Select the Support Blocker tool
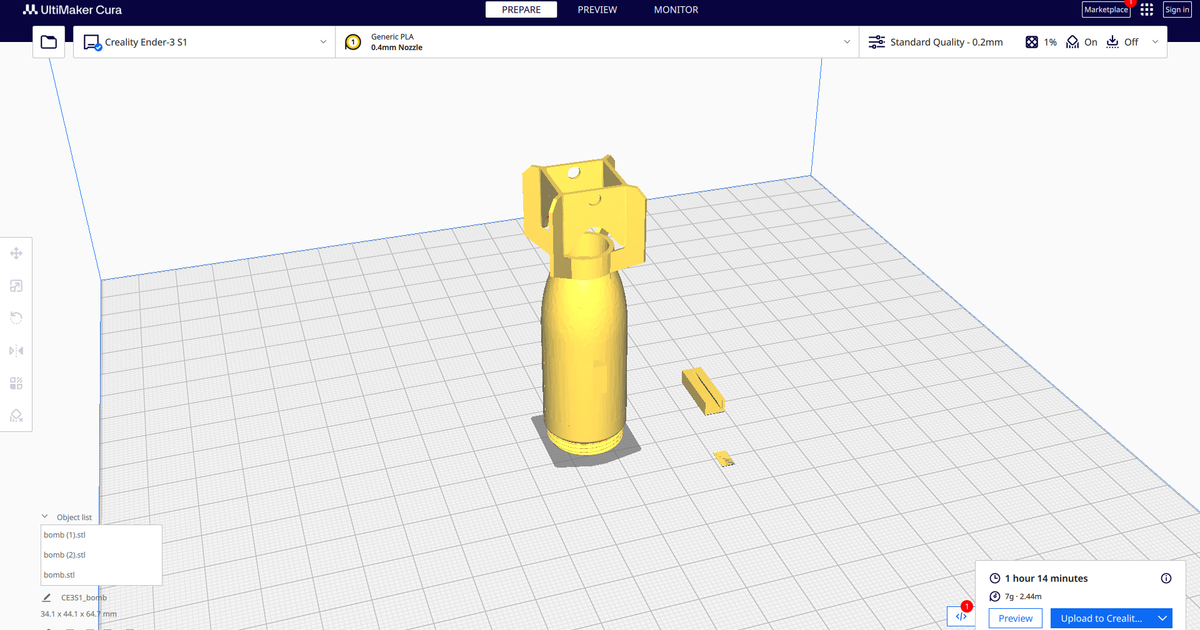1200x630 pixels. pos(16,414)
